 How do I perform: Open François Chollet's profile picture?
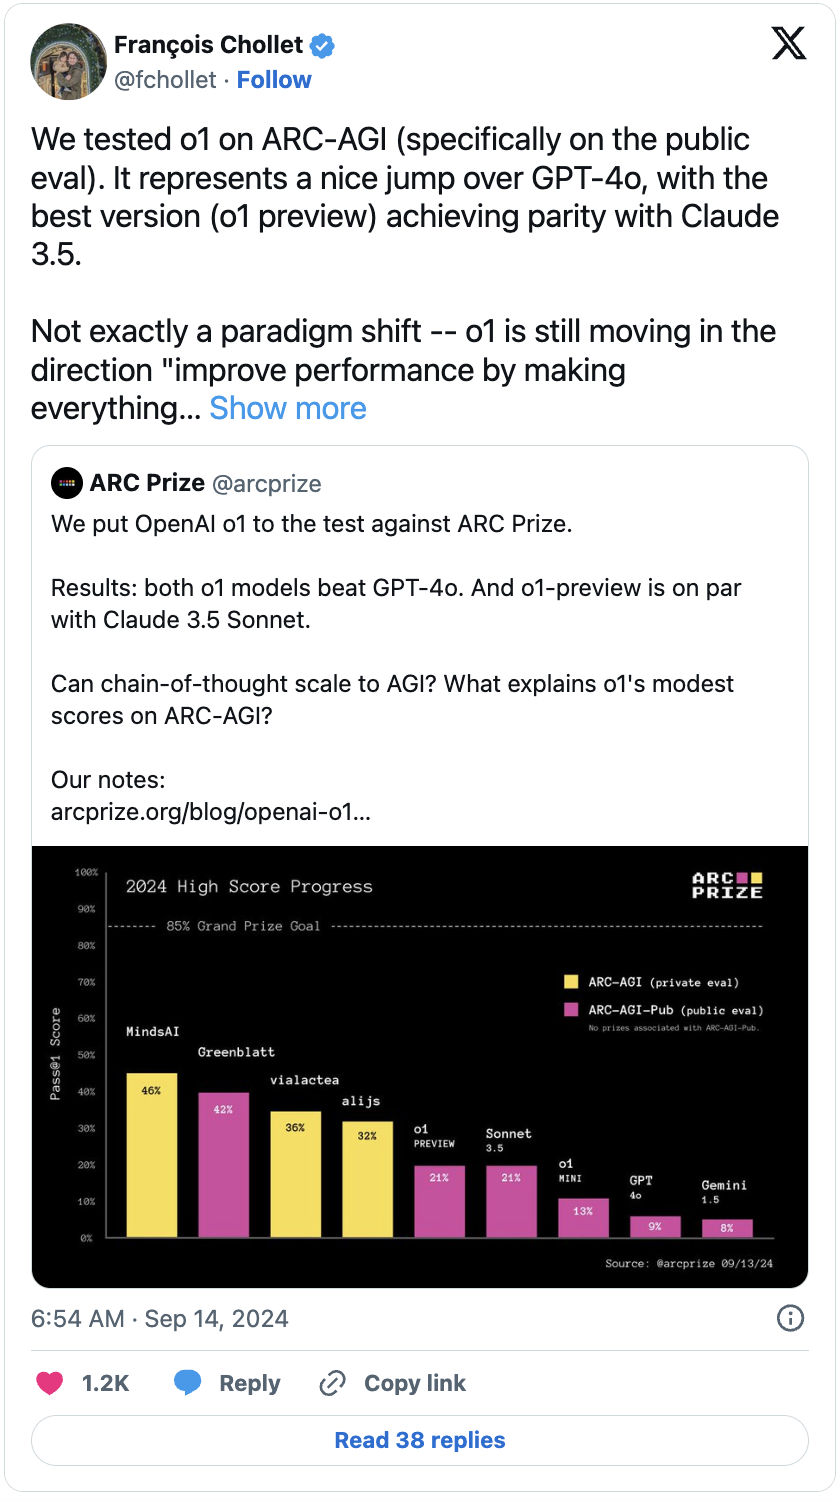click(69, 61)
